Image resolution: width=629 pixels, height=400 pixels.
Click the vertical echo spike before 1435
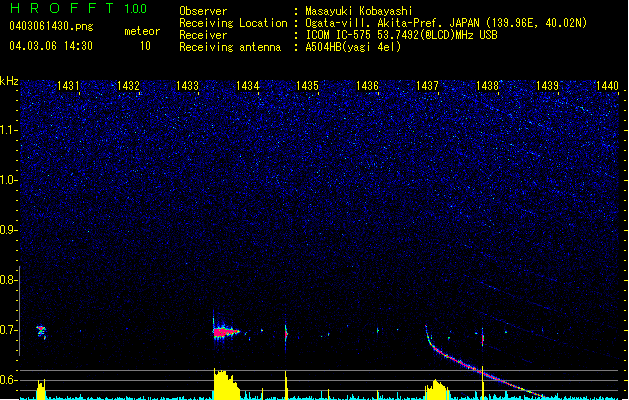[x=286, y=334]
